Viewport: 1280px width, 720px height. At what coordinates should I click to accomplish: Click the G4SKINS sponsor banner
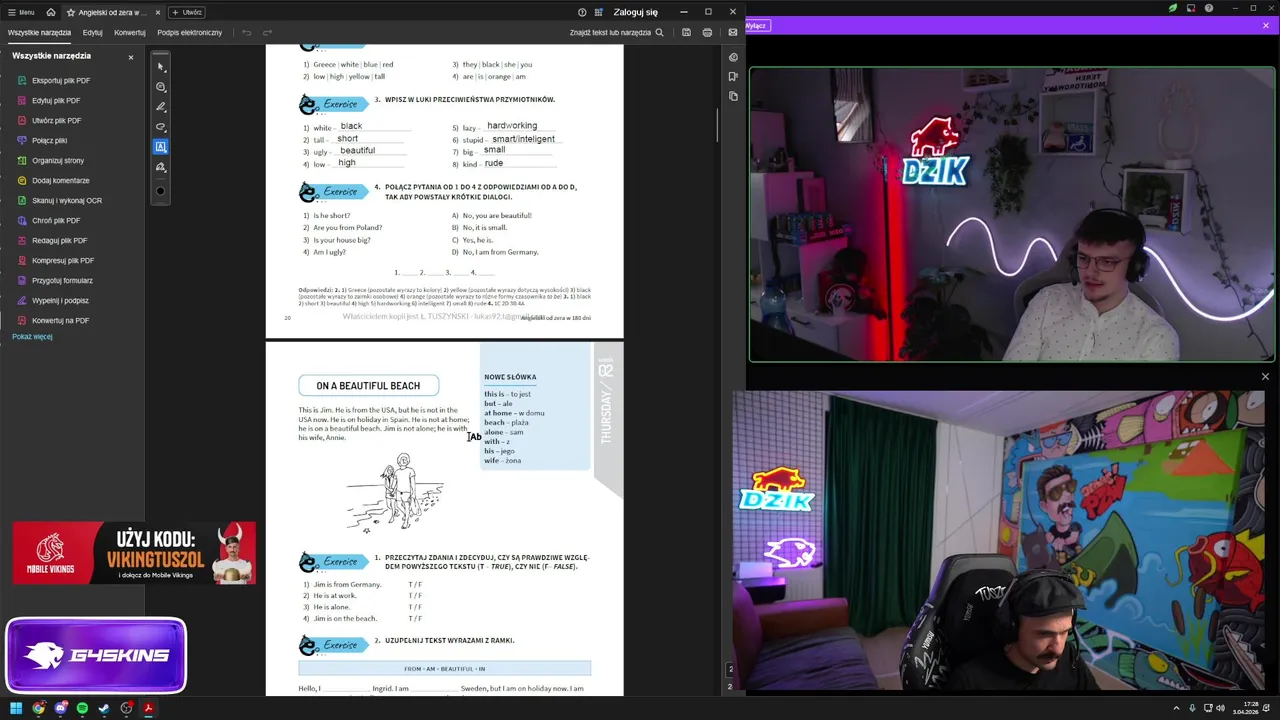pyautogui.click(x=96, y=655)
